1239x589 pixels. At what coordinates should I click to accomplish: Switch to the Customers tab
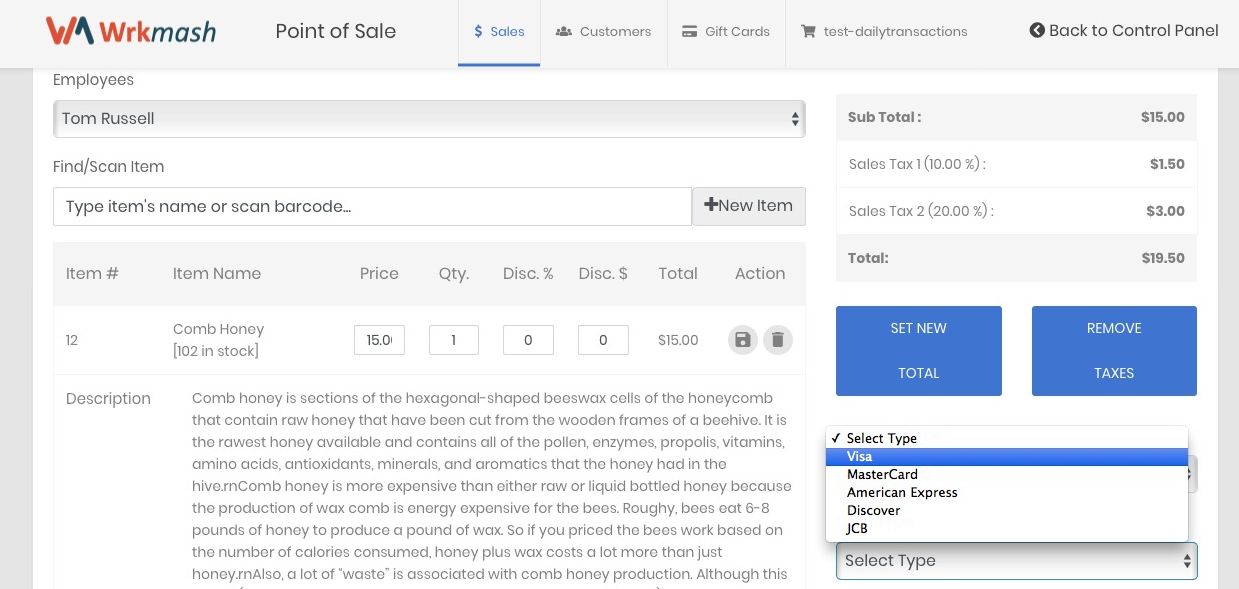603,32
